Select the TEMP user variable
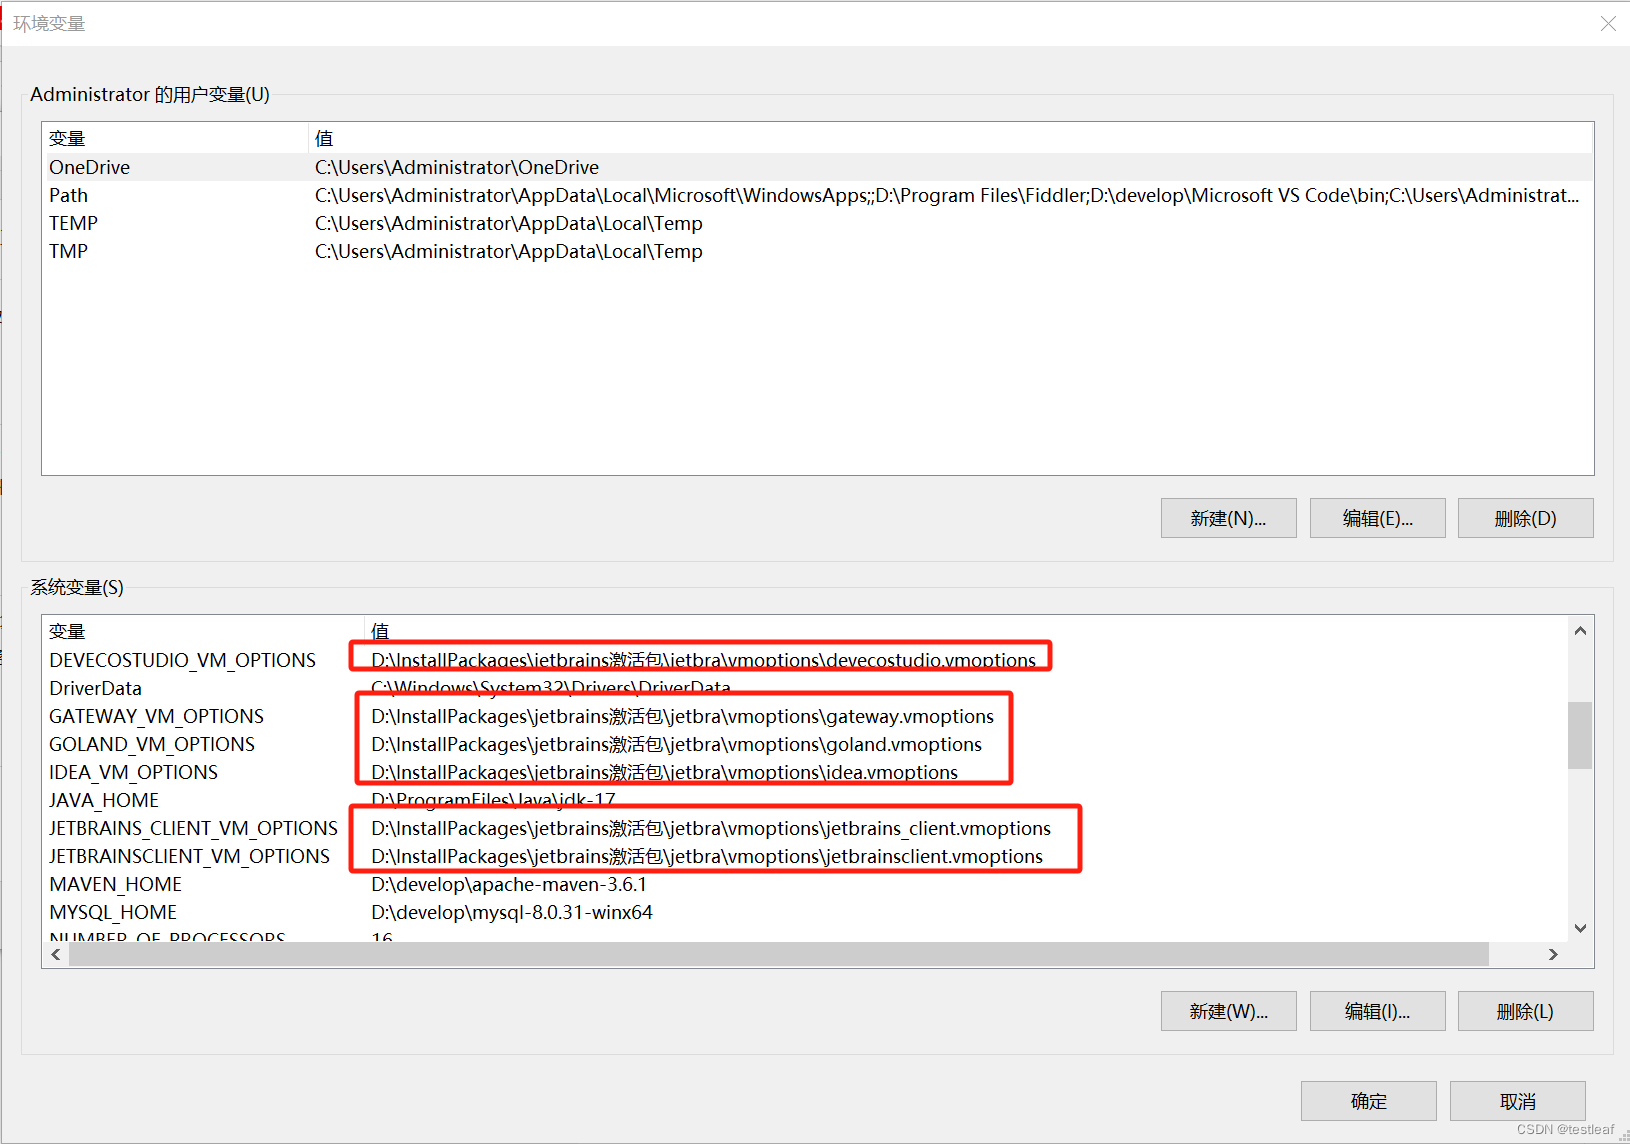This screenshot has width=1630, height=1144. [817, 223]
